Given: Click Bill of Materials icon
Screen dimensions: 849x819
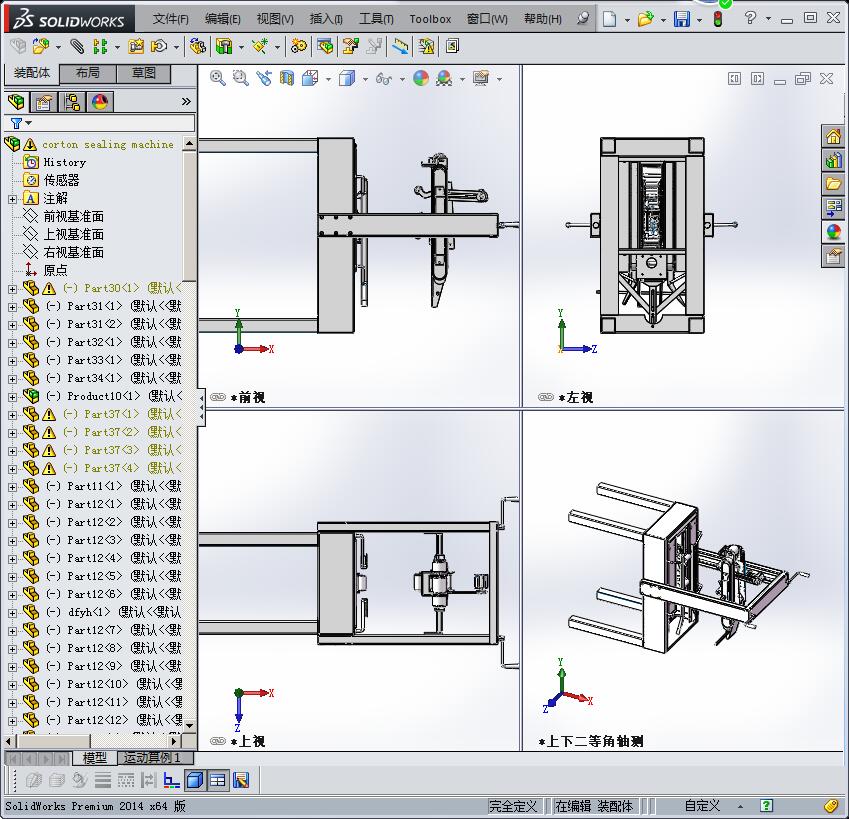Looking at the screenshot, I should tap(325, 47).
